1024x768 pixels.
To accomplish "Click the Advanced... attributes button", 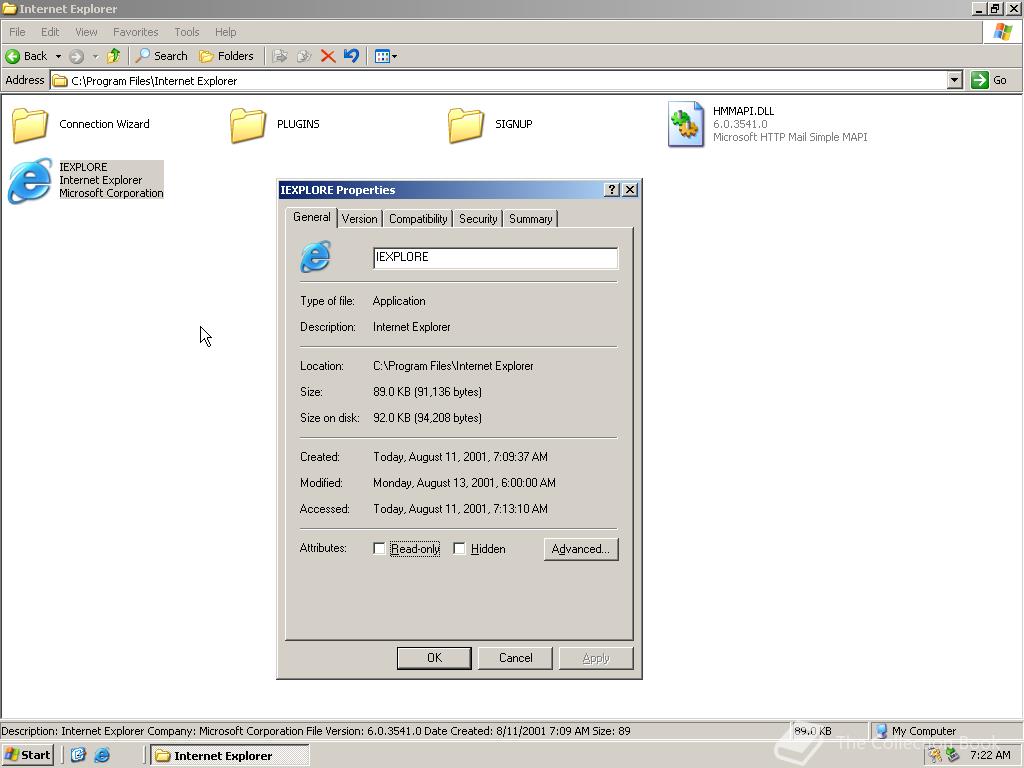I will pos(581,549).
